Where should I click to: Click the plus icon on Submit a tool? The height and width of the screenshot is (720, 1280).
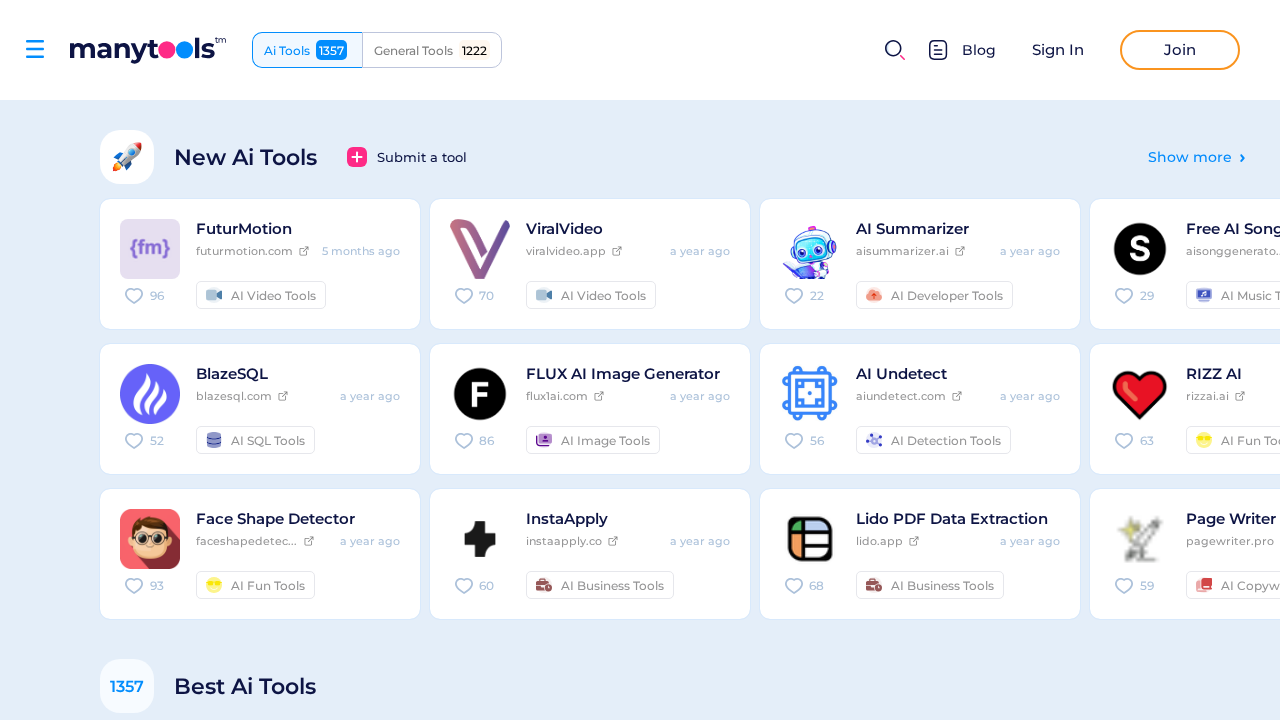357,157
